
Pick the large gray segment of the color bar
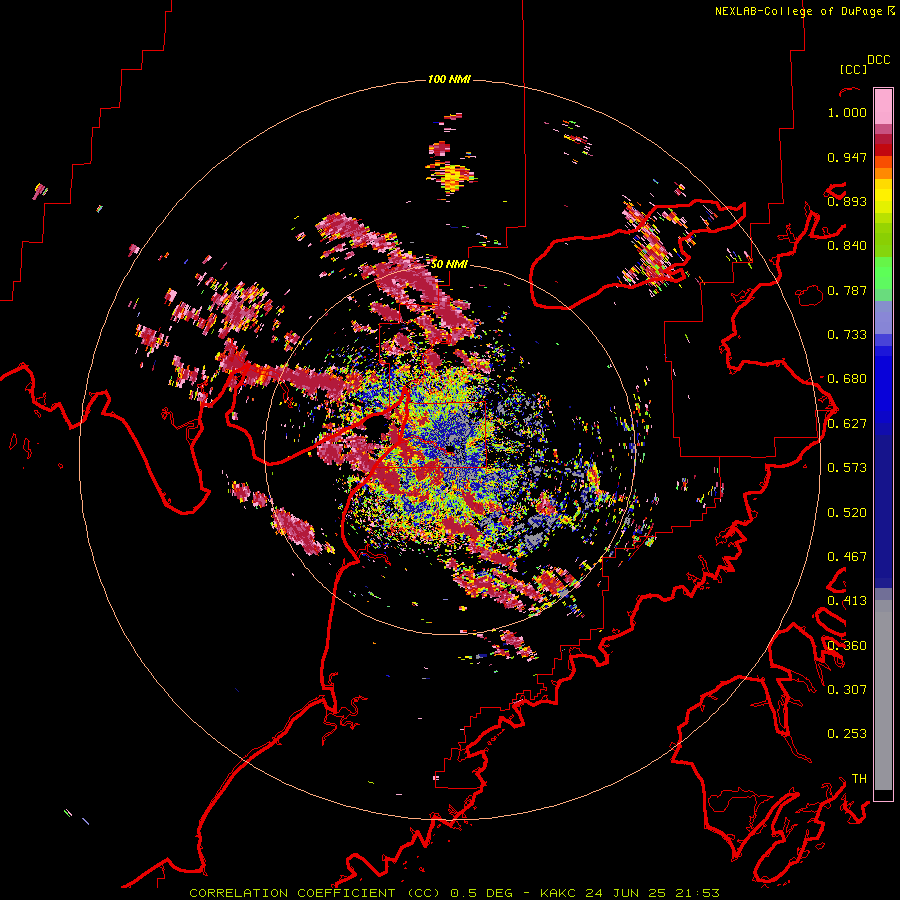coord(883,695)
